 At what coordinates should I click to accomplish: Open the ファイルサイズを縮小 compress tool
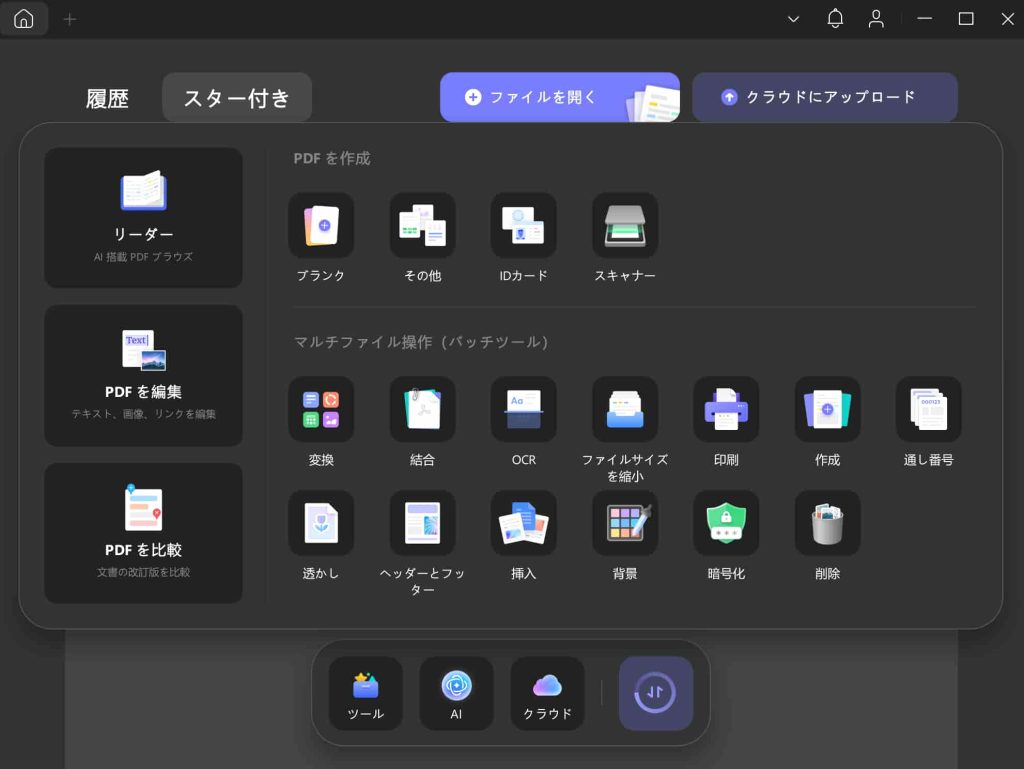tap(625, 409)
